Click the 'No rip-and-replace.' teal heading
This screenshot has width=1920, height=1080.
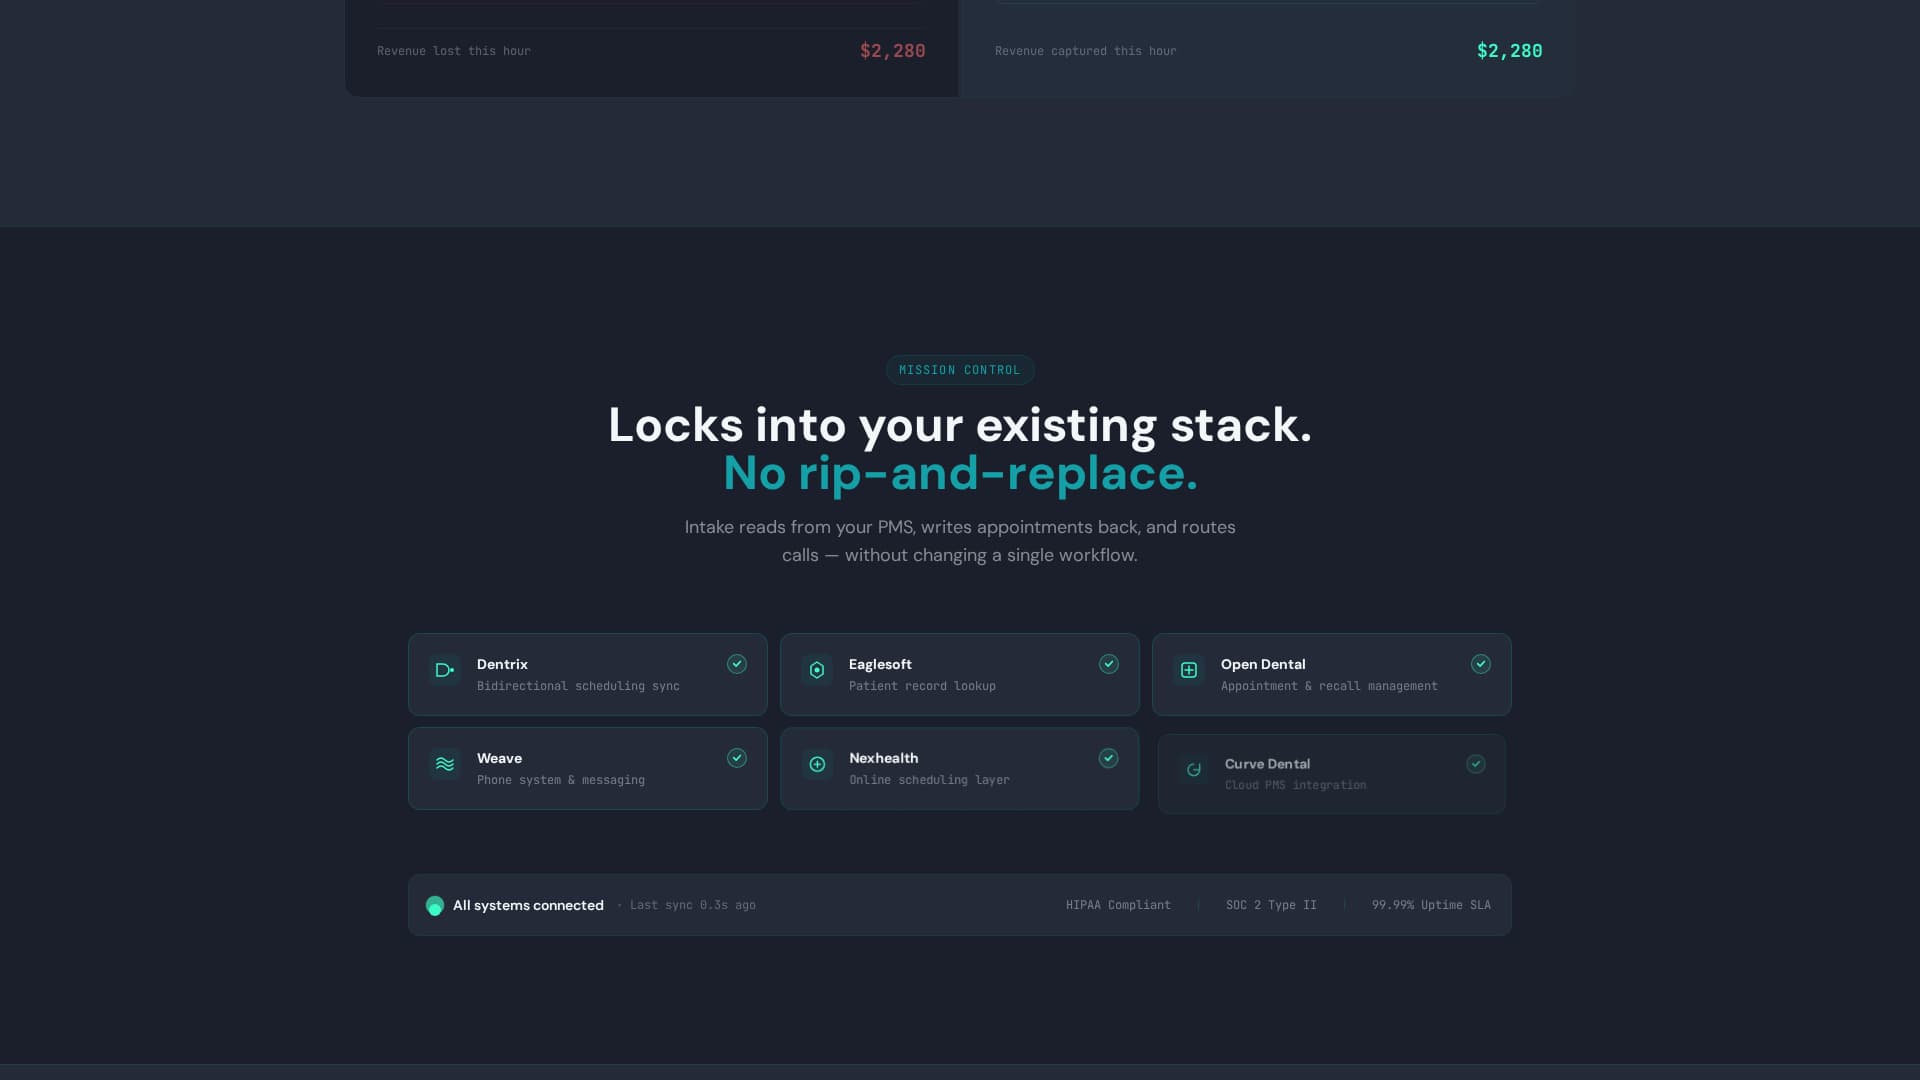pyautogui.click(x=960, y=473)
